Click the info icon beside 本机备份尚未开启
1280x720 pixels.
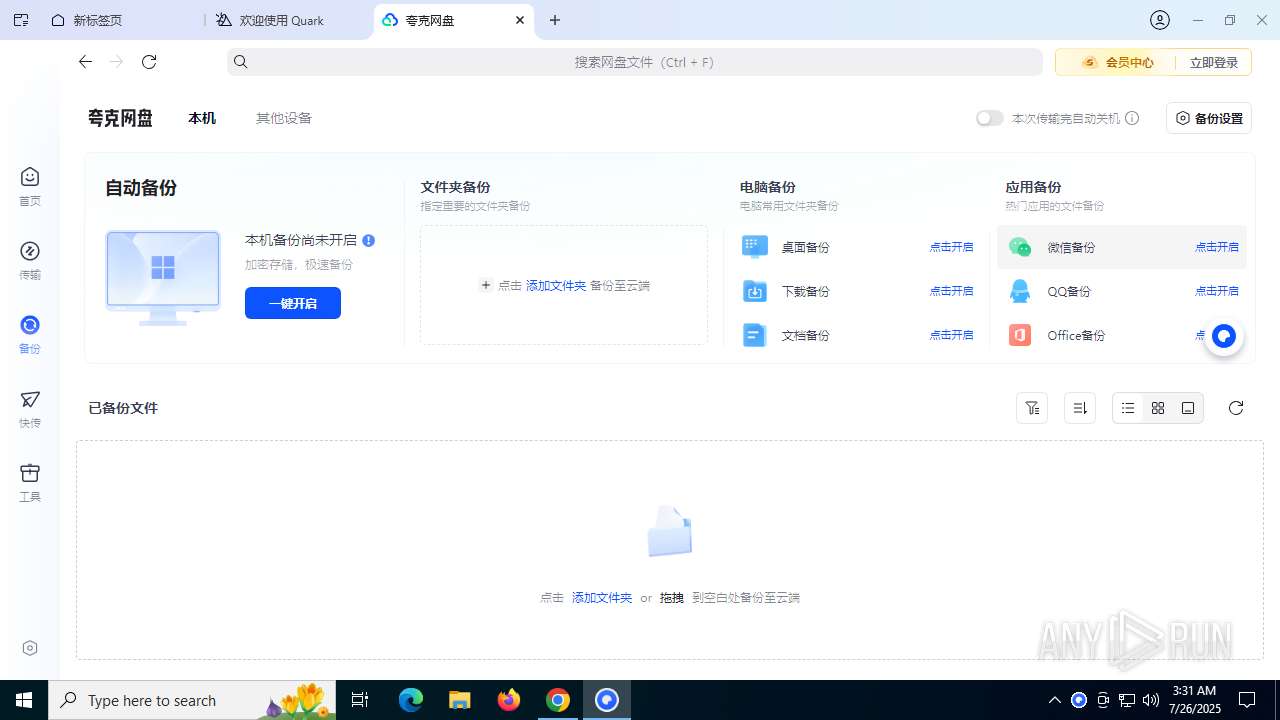[369, 241]
